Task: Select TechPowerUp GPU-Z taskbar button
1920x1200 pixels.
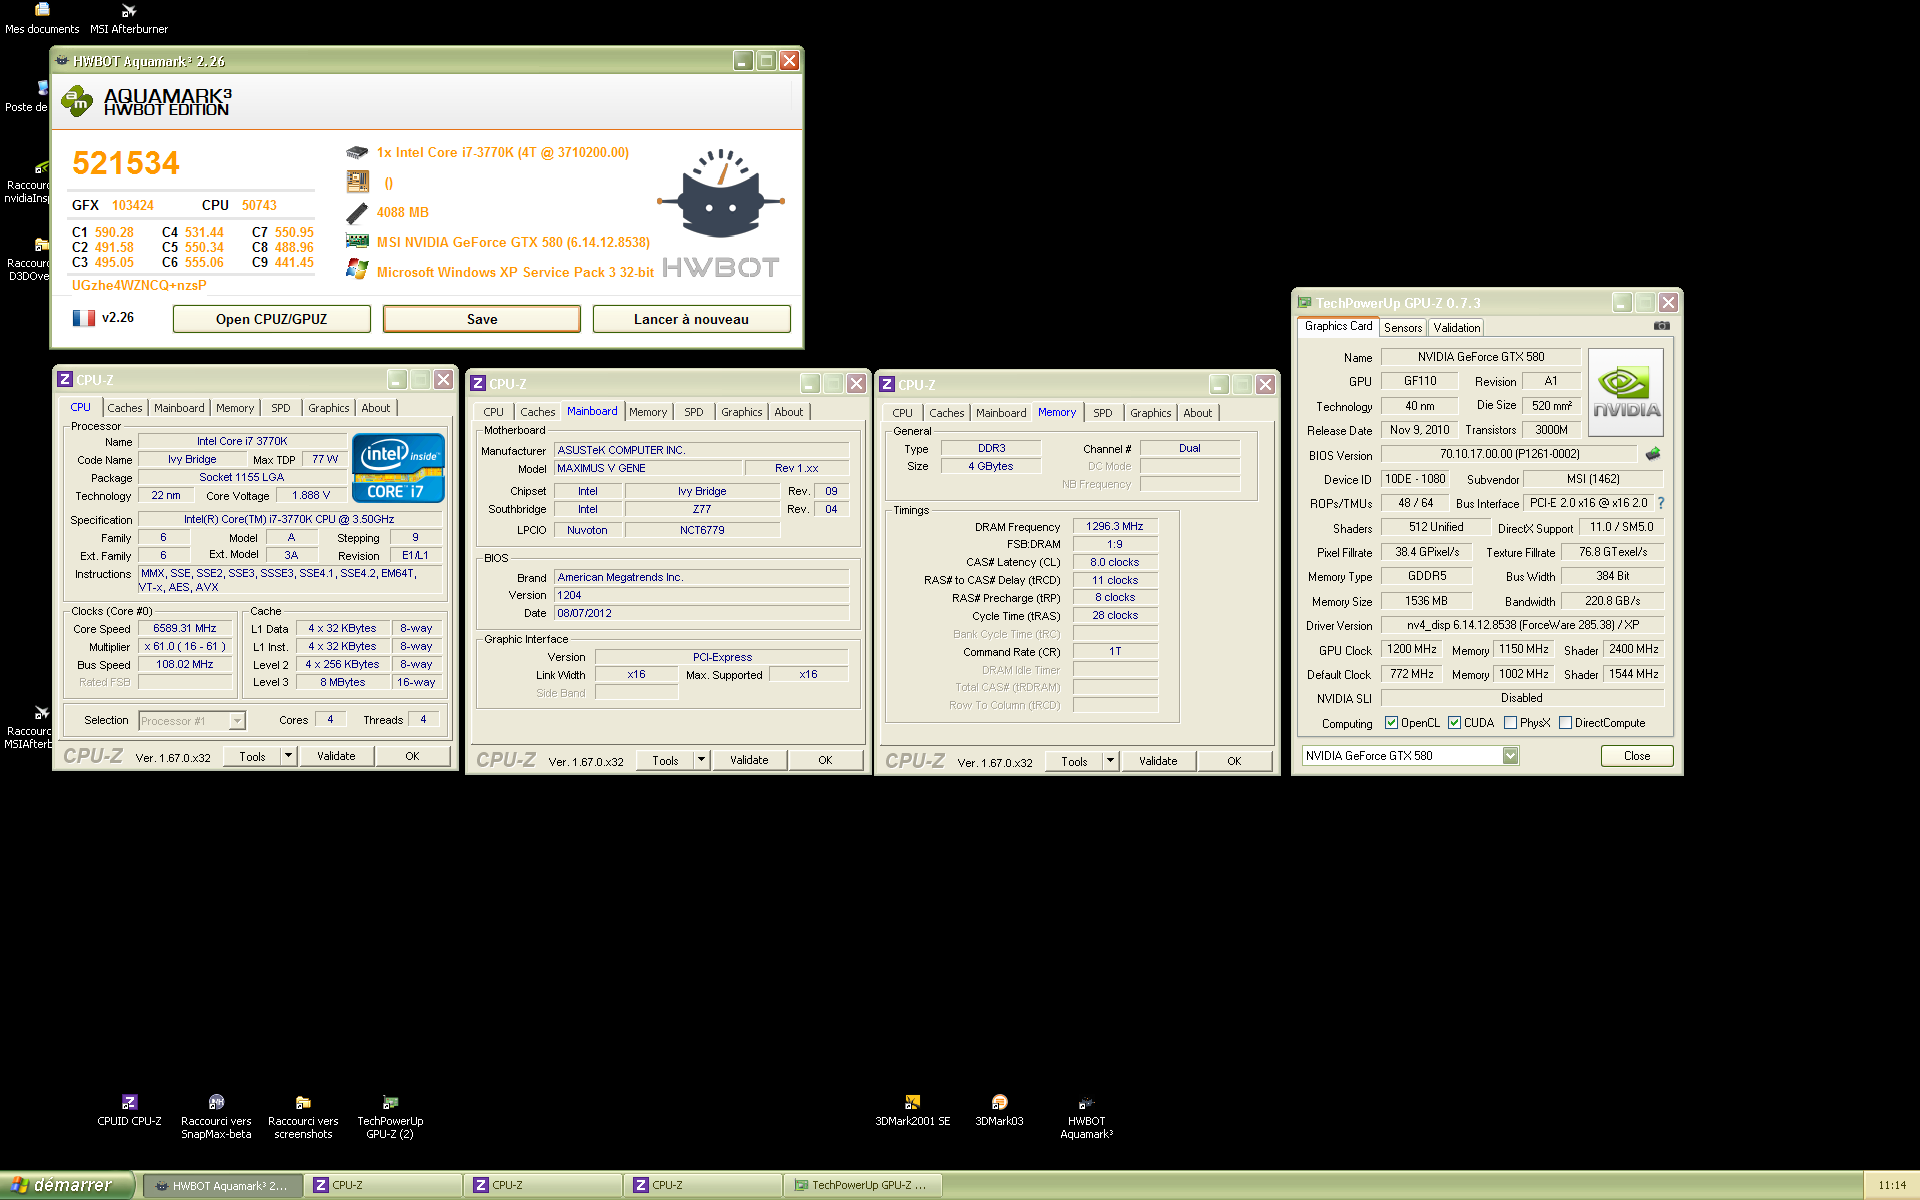Action: click(862, 1185)
